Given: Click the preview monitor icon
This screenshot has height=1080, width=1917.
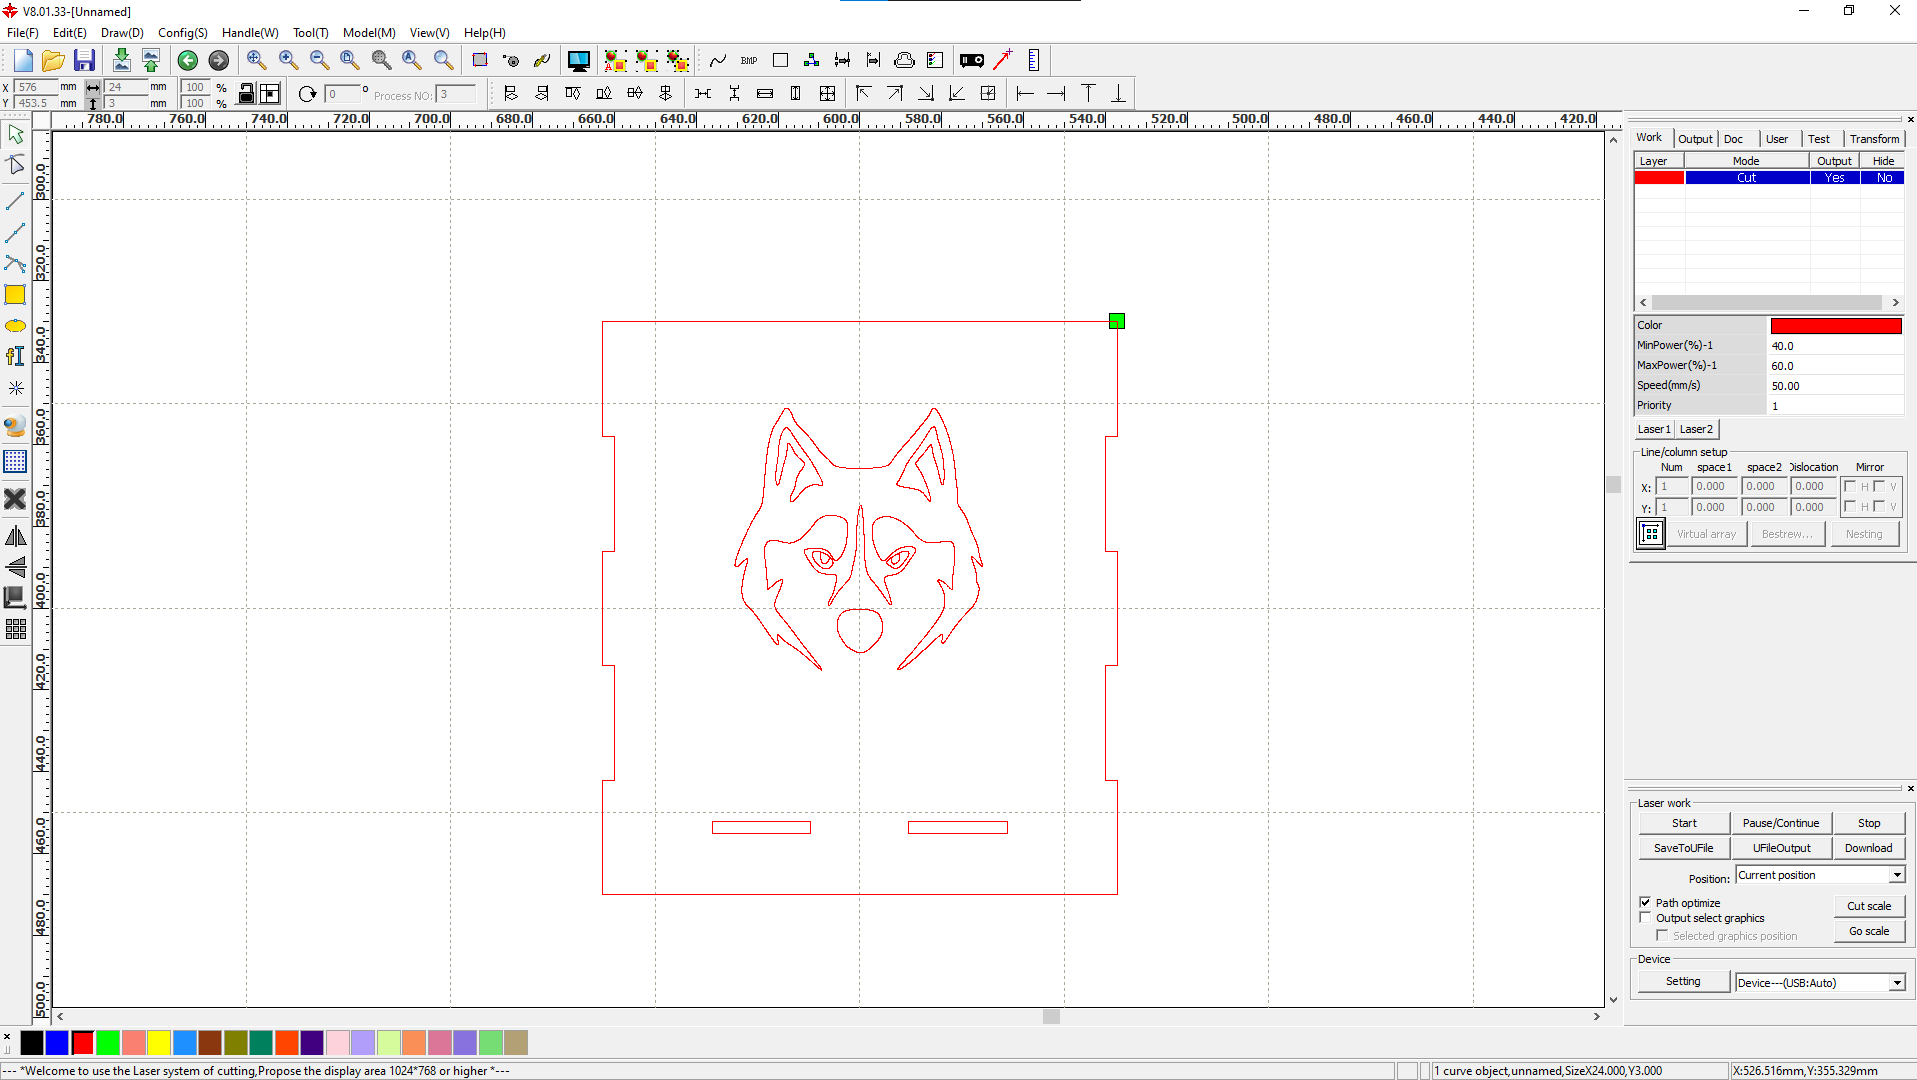Looking at the screenshot, I should (578, 61).
